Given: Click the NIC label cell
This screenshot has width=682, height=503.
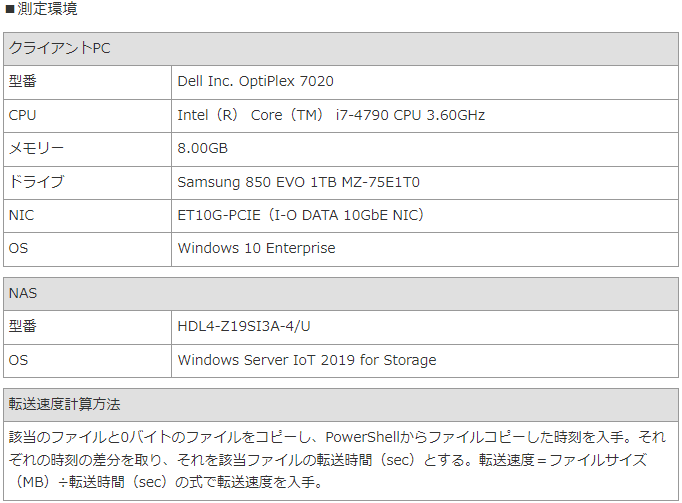Looking at the screenshot, I should (x=87, y=215).
